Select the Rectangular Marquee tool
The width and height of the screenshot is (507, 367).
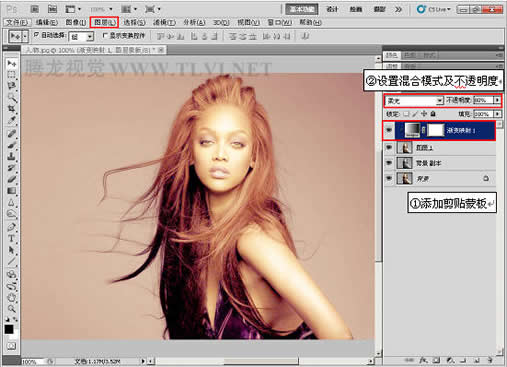point(12,74)
